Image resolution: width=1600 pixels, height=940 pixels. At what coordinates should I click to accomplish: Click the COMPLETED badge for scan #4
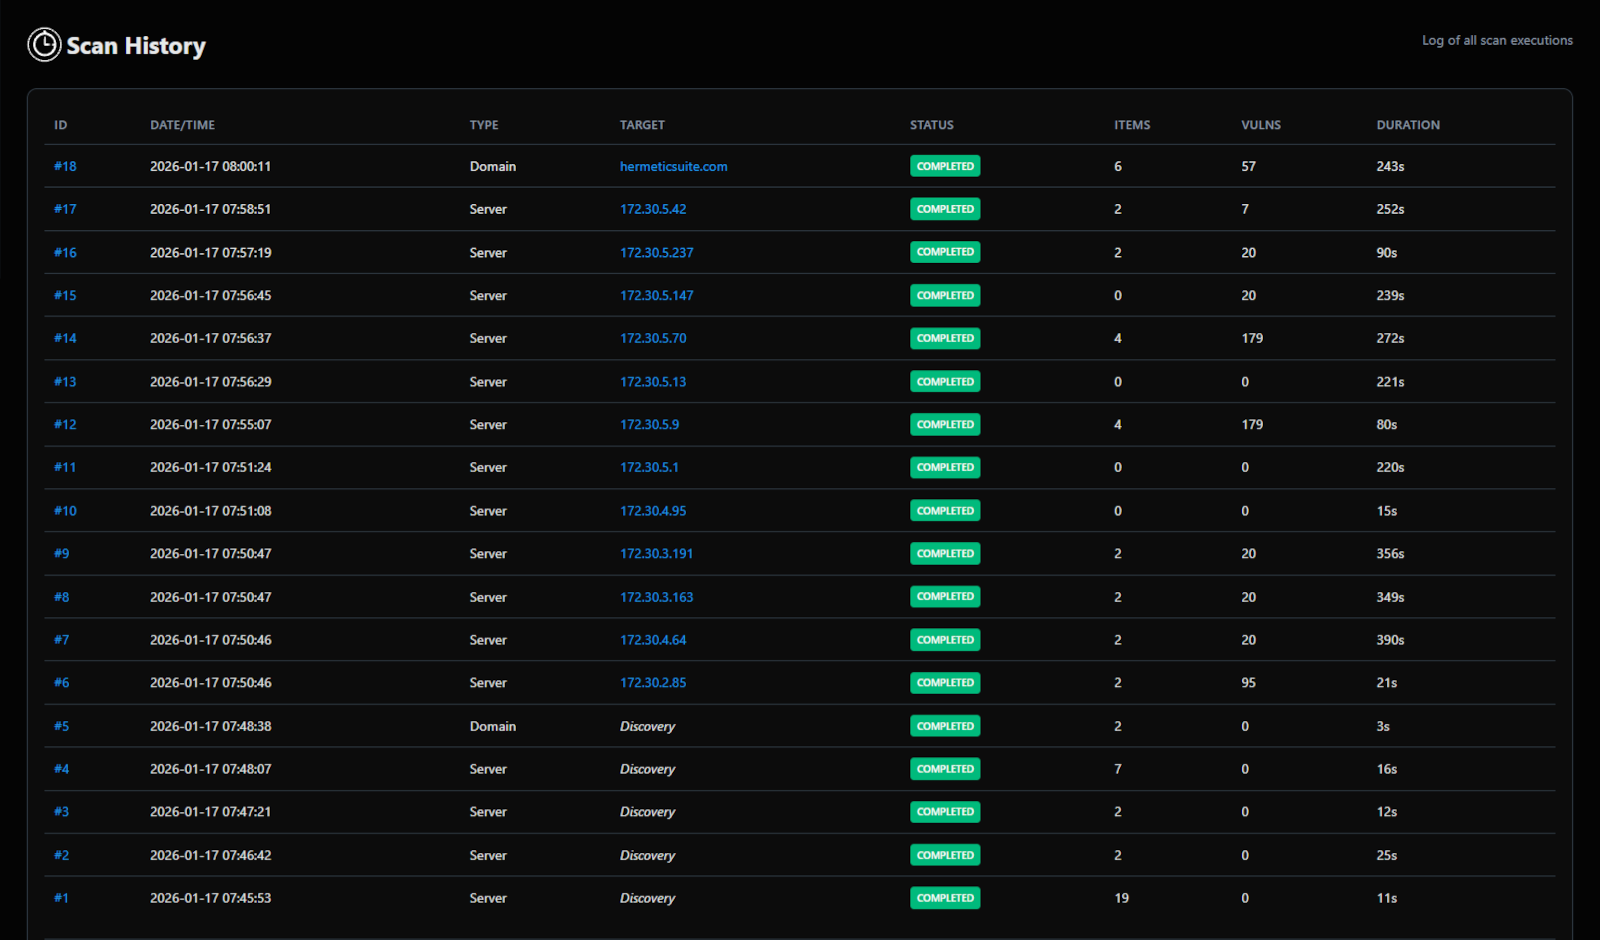coord(944,769)
